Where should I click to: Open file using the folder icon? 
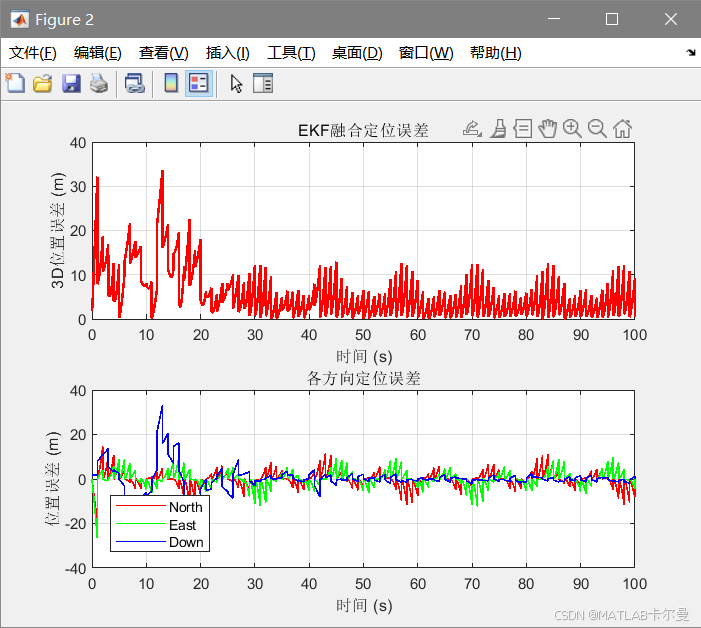(42, 84)
